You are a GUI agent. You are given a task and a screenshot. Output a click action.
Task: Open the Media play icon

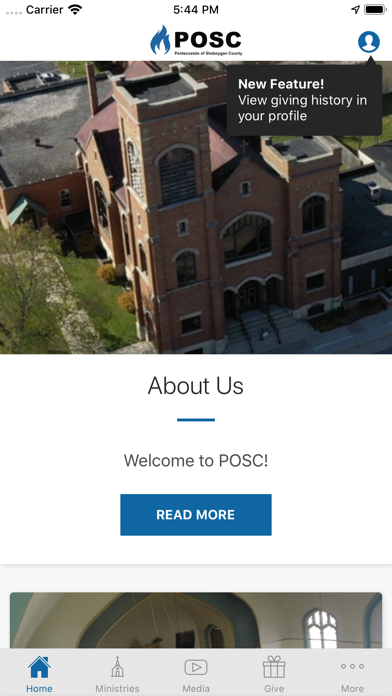coord(196,667)
